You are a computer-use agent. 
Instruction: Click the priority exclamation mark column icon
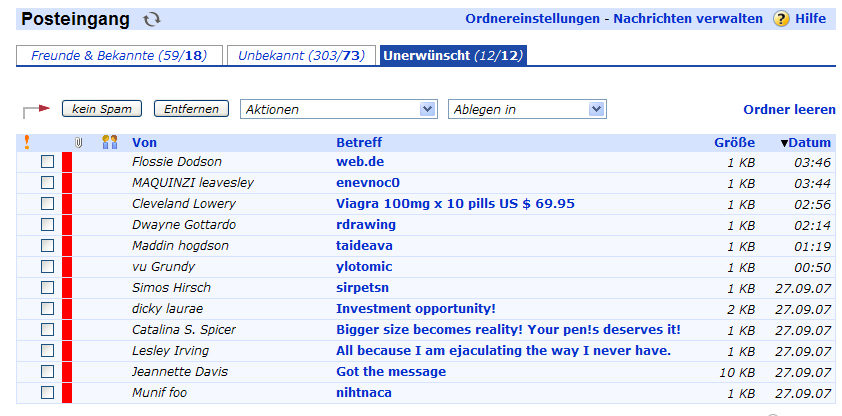click(x=27, y=142)
